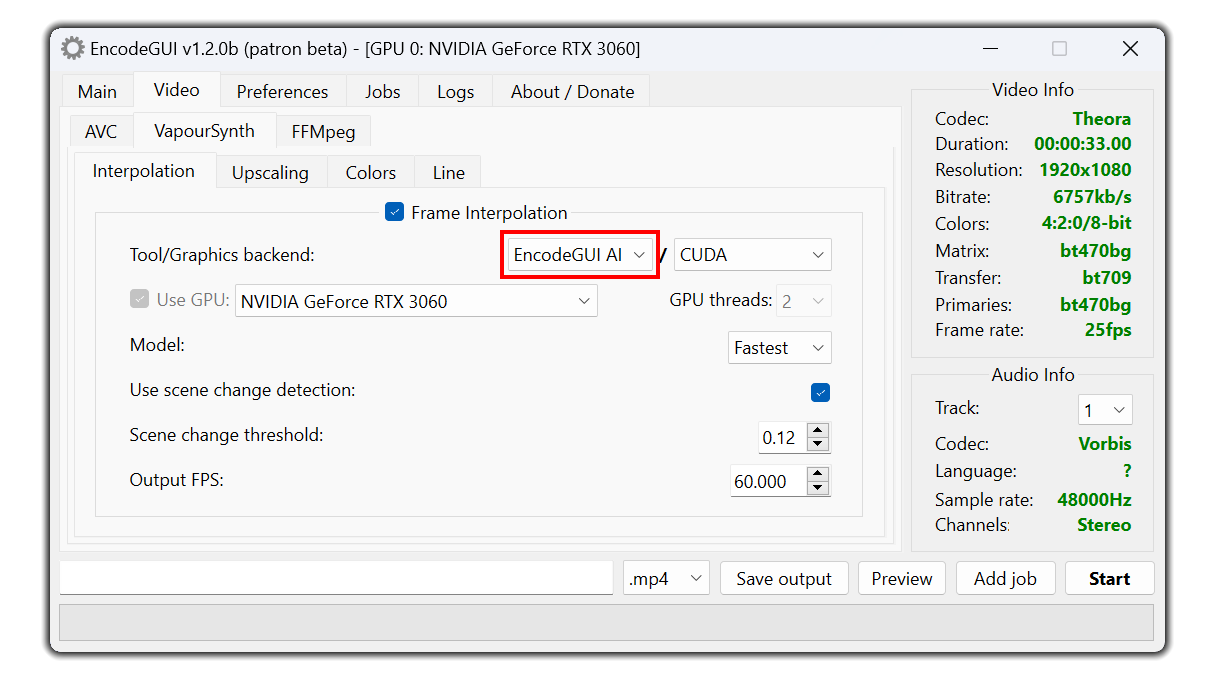Click the Start button
1215x680 pixels.
(1109, 578)
